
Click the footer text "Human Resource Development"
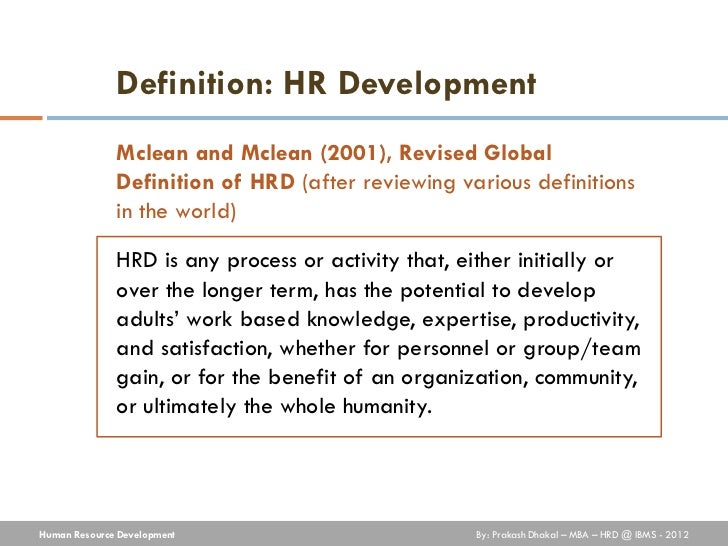[107, 535]
